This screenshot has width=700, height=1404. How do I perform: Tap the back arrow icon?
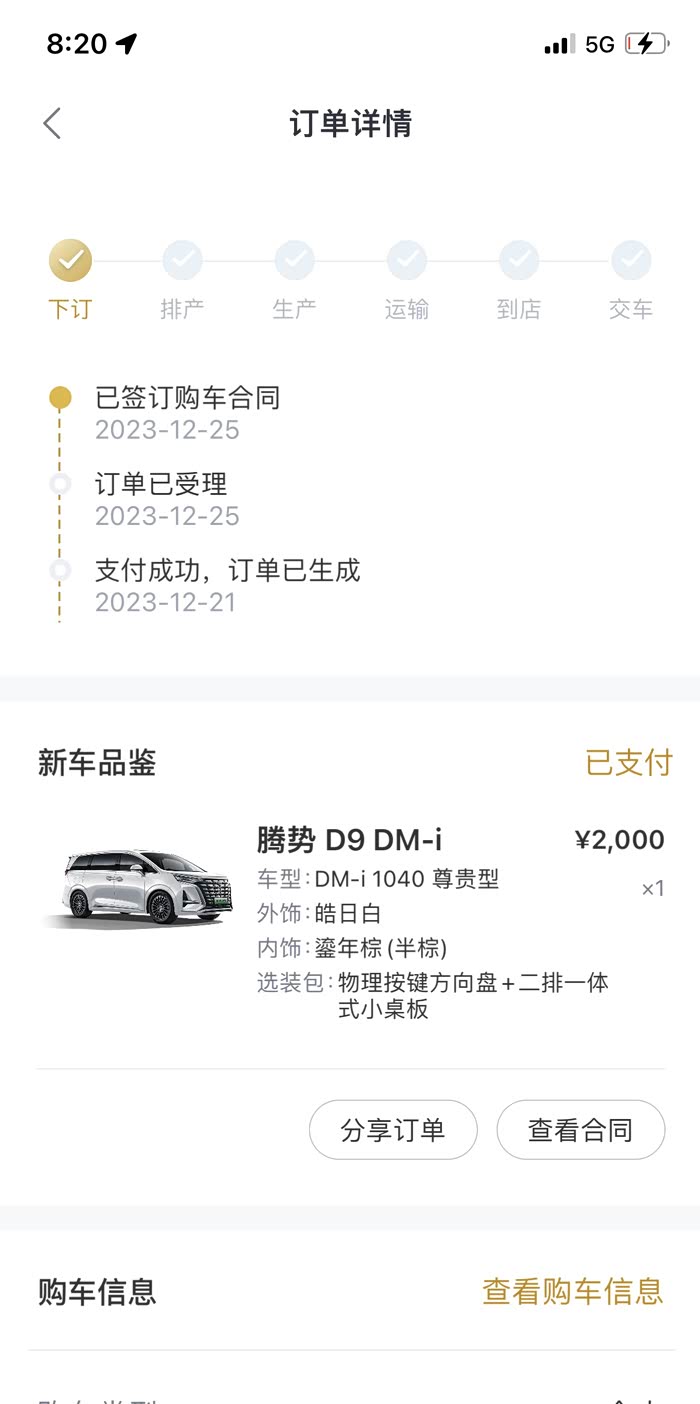(x=52, y=124)
